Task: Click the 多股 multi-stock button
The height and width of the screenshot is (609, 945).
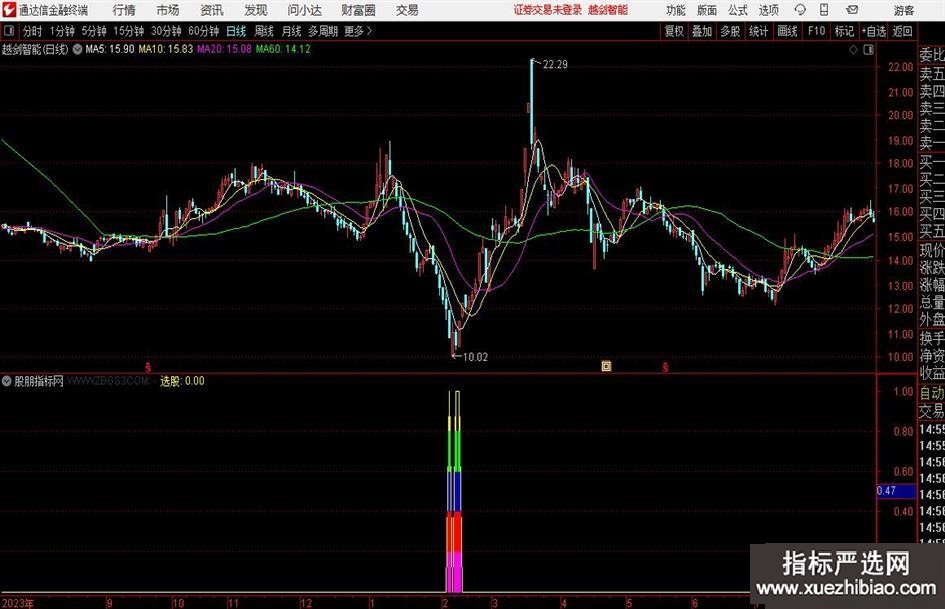Action: point(730,31)
